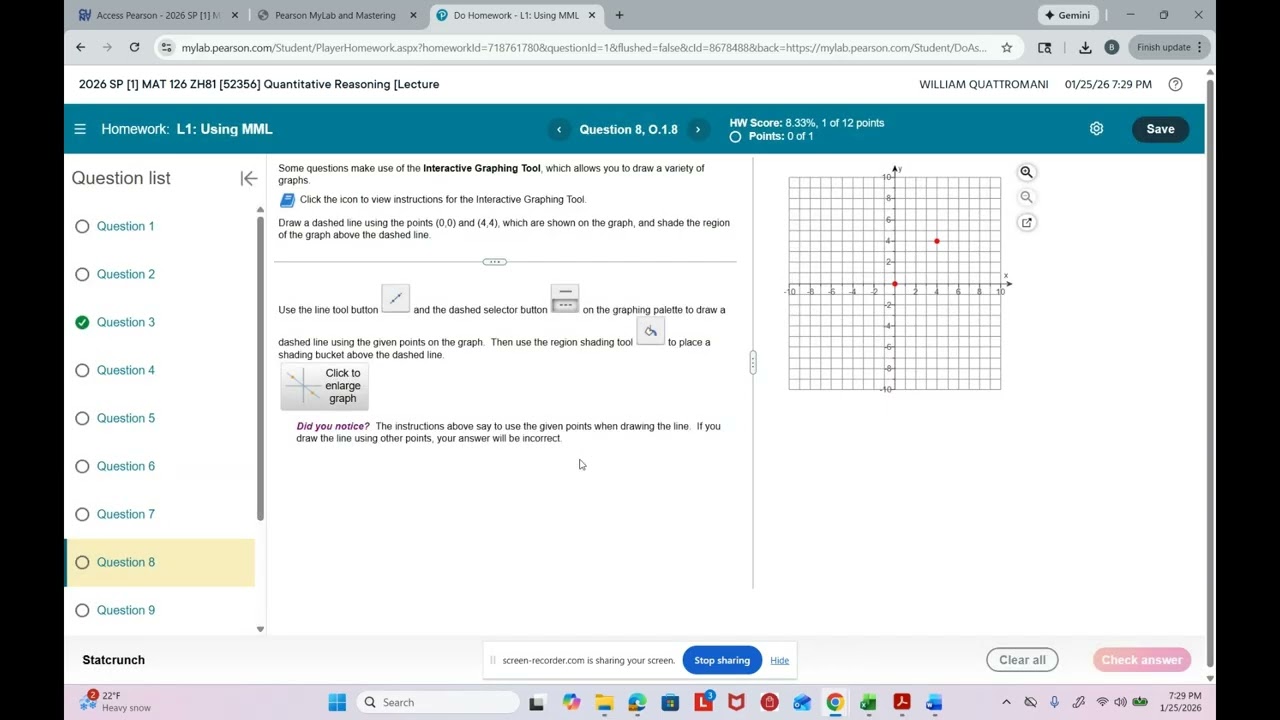
Task: Open File Explorer from taskbar
Action: point(604,702)
